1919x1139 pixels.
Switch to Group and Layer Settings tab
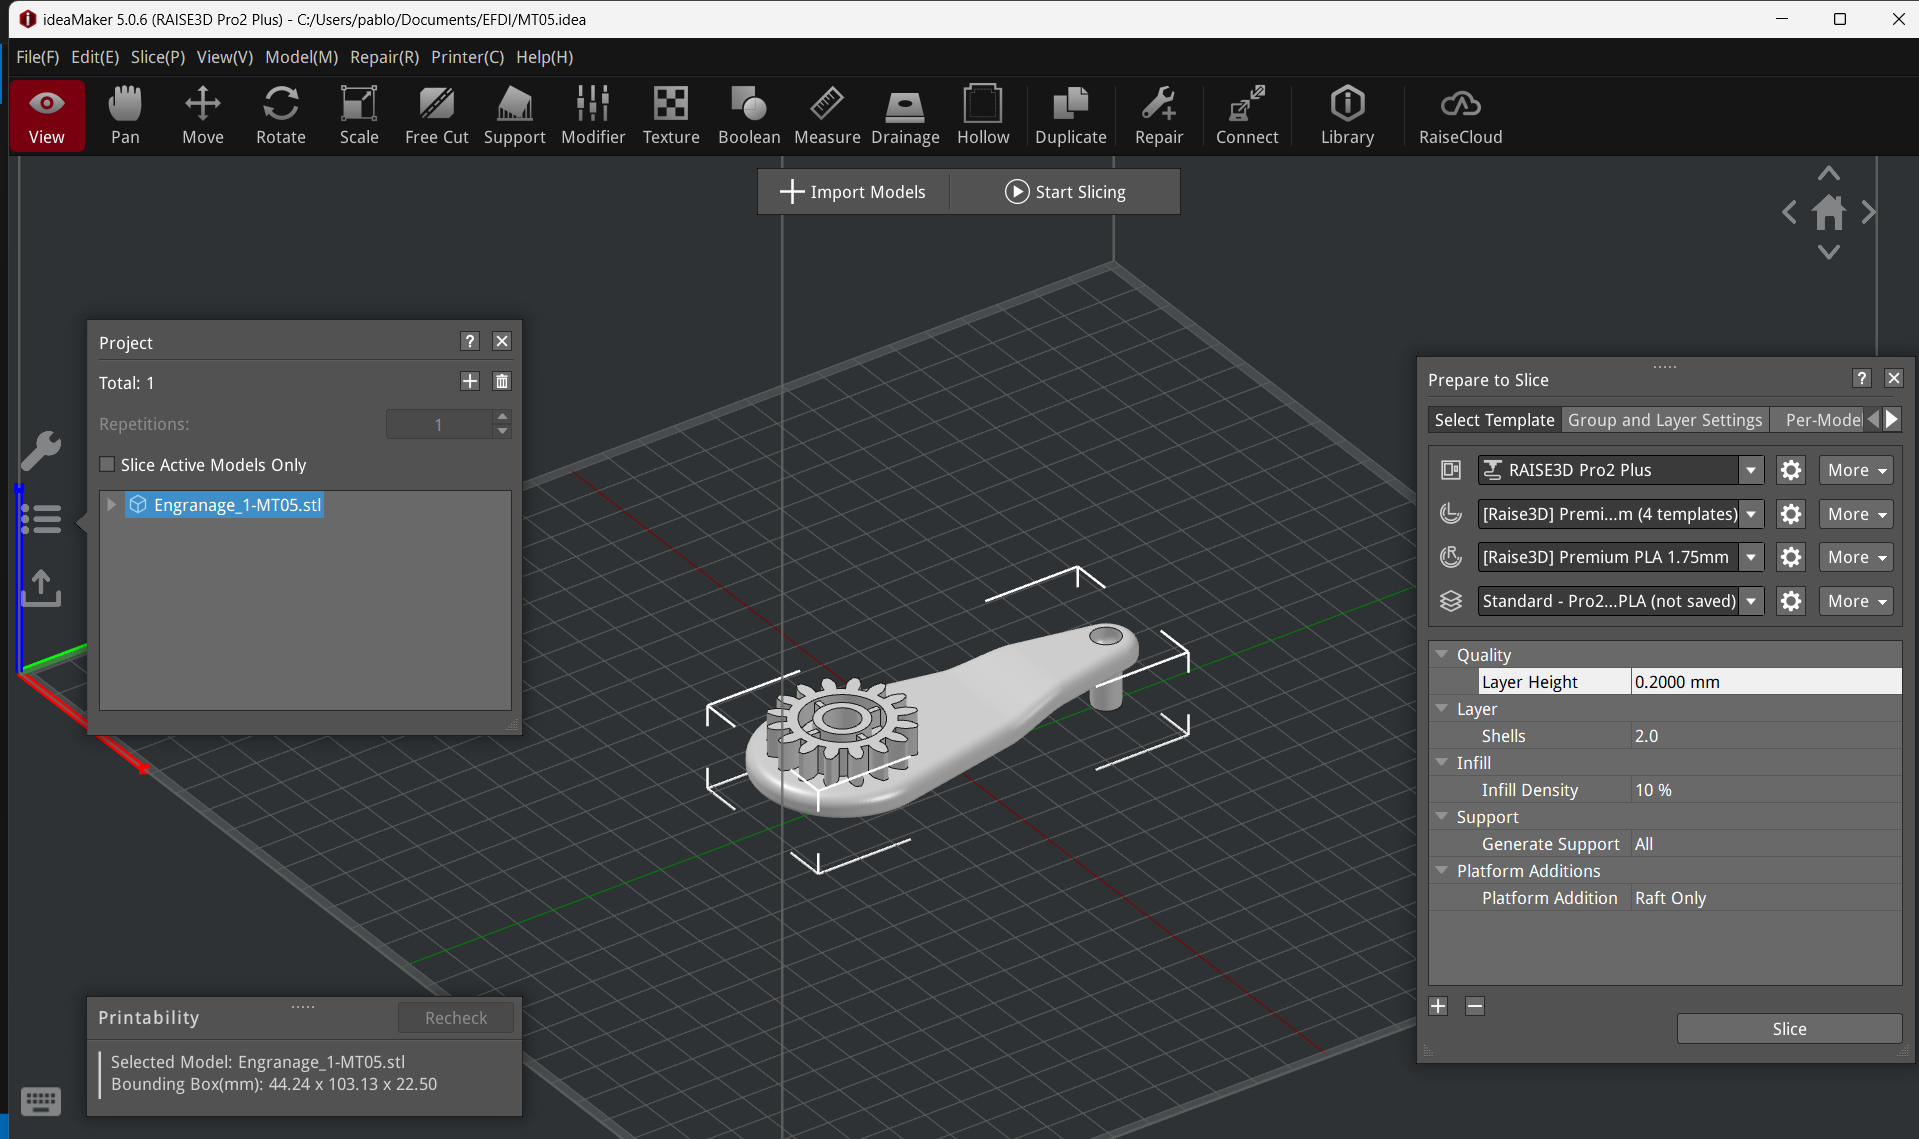[1665, 420]
